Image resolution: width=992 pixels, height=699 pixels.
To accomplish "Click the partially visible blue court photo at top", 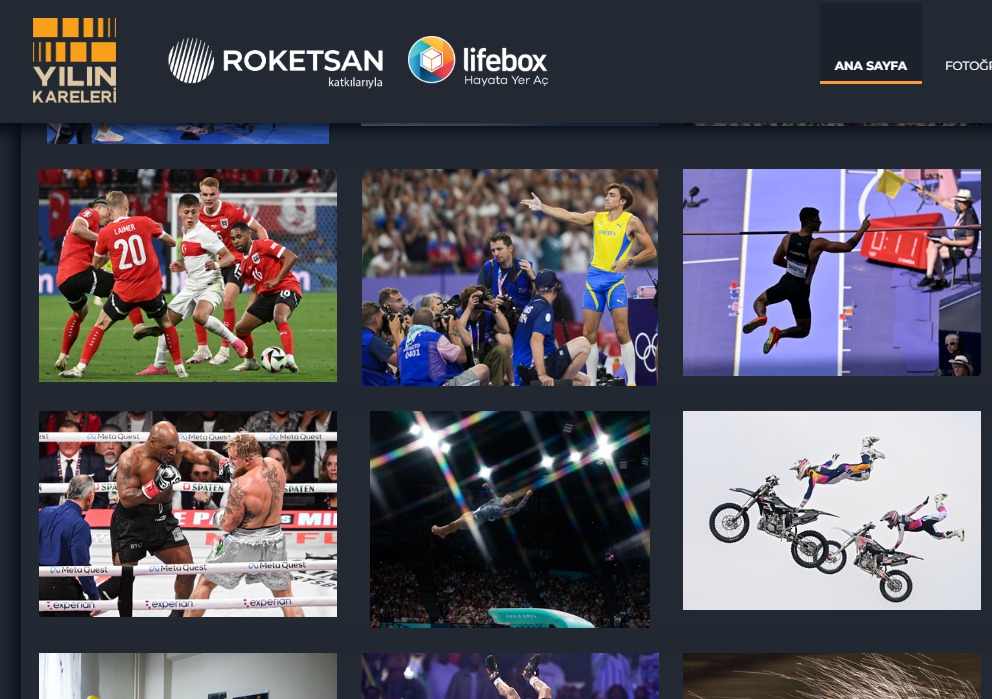I will tap(188, 133).
